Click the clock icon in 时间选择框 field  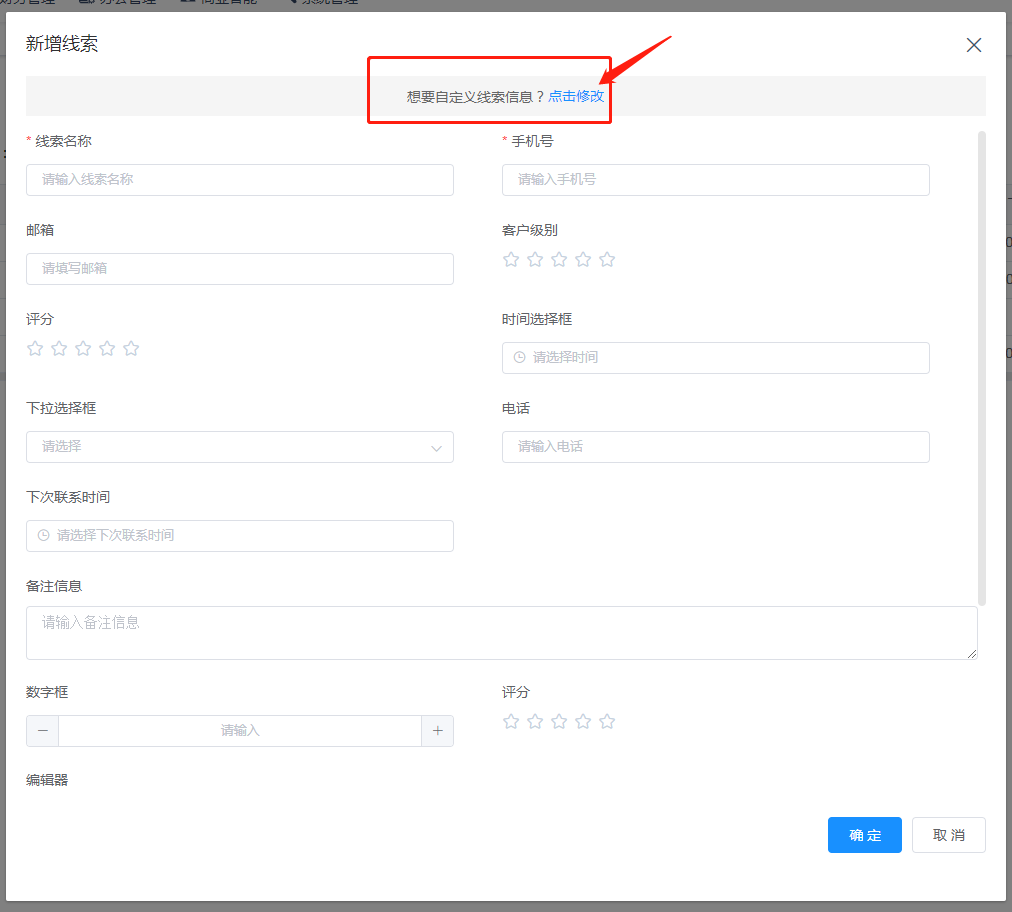tap(519, 357)
